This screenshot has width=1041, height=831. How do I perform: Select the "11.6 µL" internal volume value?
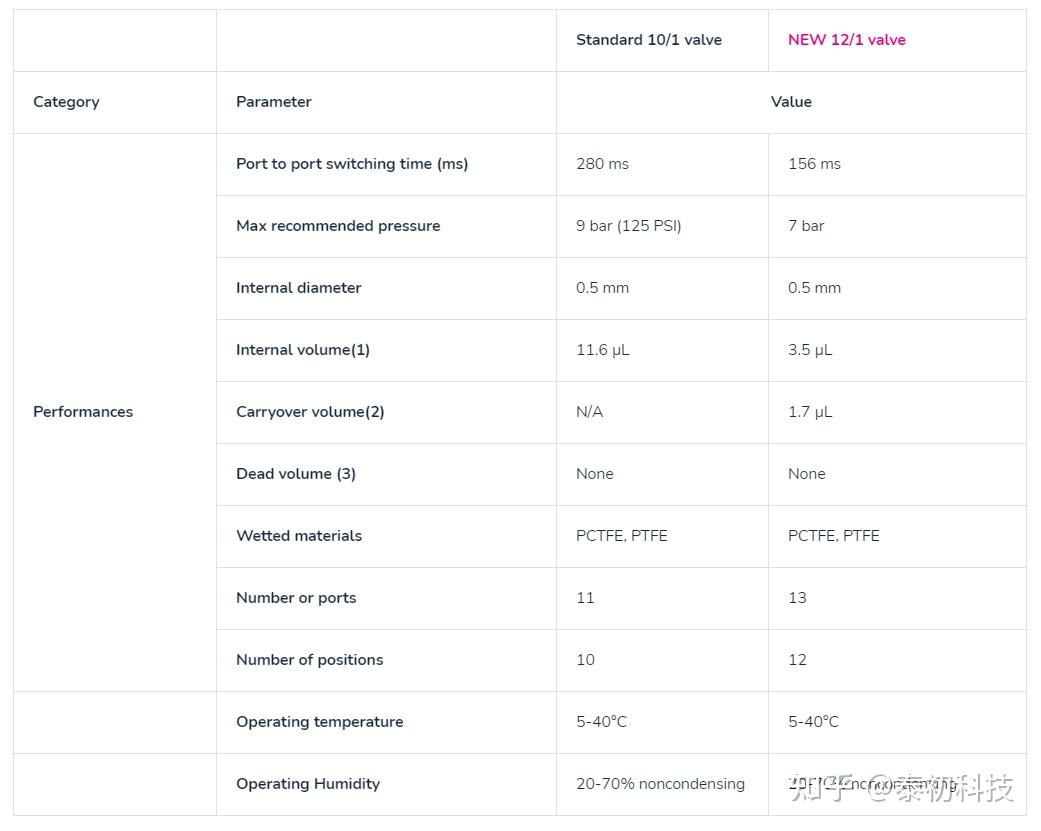click(x=602, y=350)
